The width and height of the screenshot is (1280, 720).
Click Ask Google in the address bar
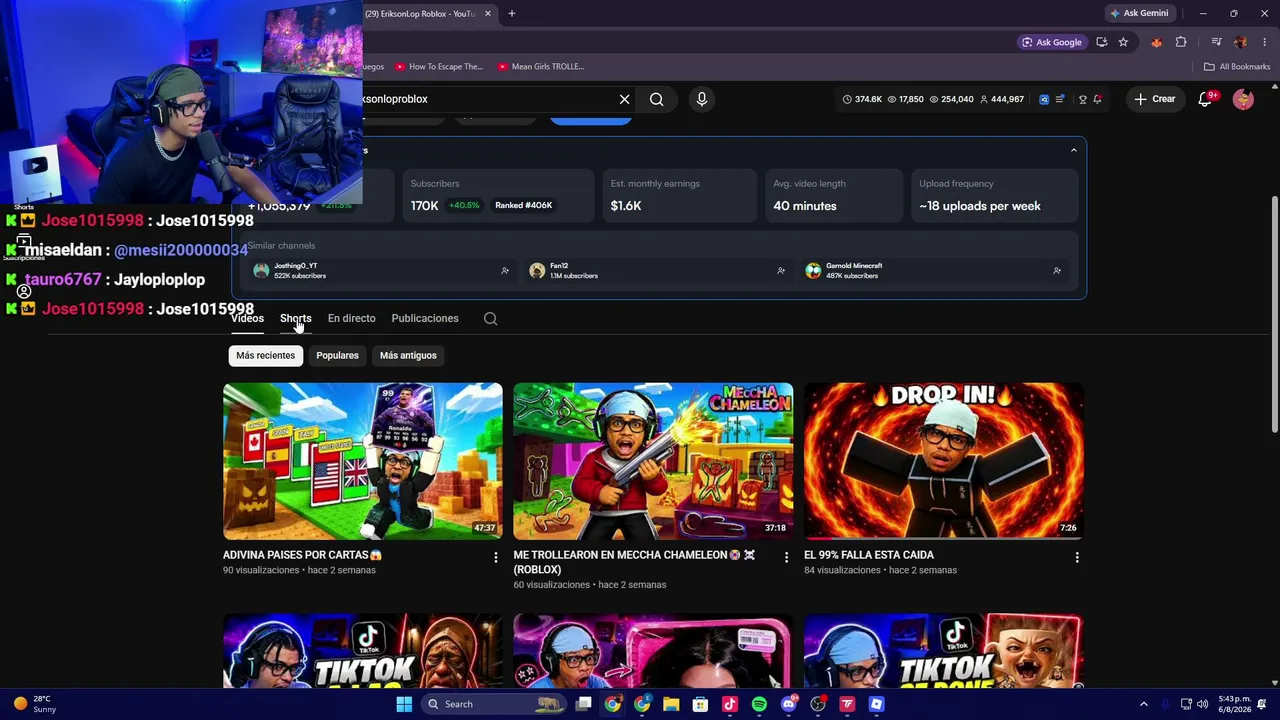pyautogui.click(x=1051, y=42)
